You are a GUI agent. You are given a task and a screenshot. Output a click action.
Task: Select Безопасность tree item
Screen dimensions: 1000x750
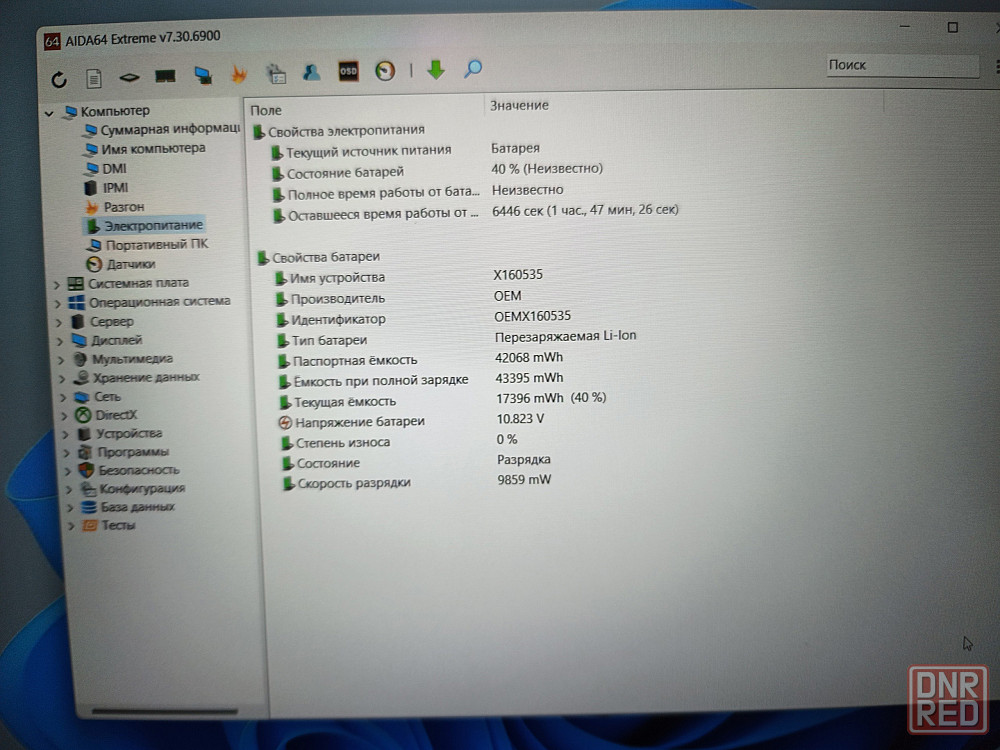pos(129,471)
